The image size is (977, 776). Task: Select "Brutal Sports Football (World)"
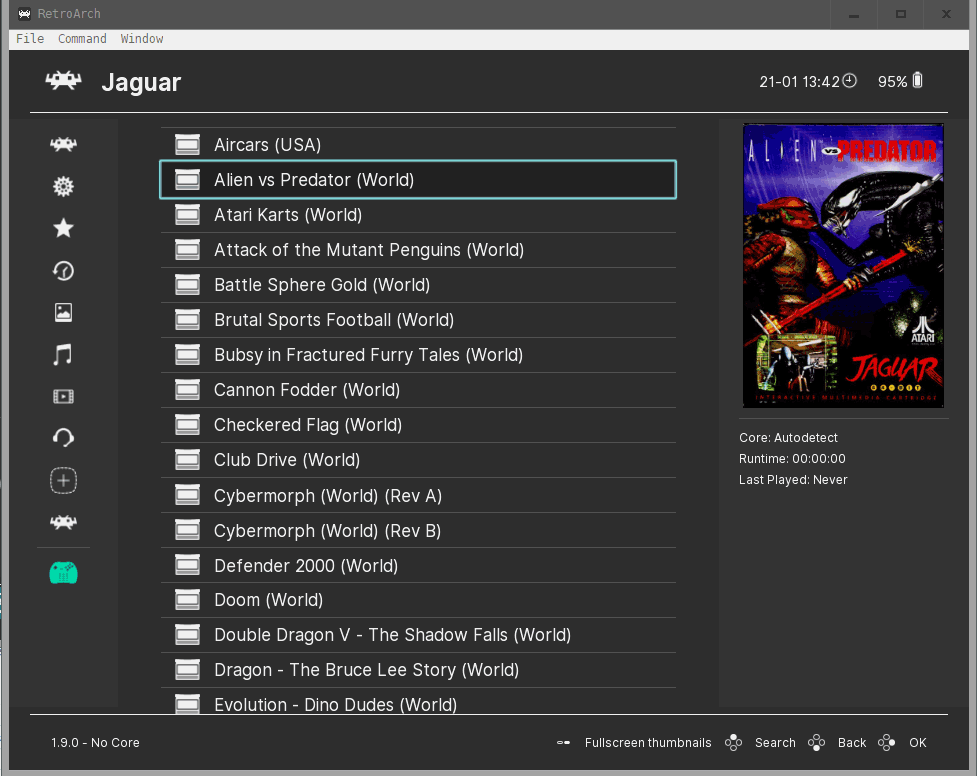[418, 320]
